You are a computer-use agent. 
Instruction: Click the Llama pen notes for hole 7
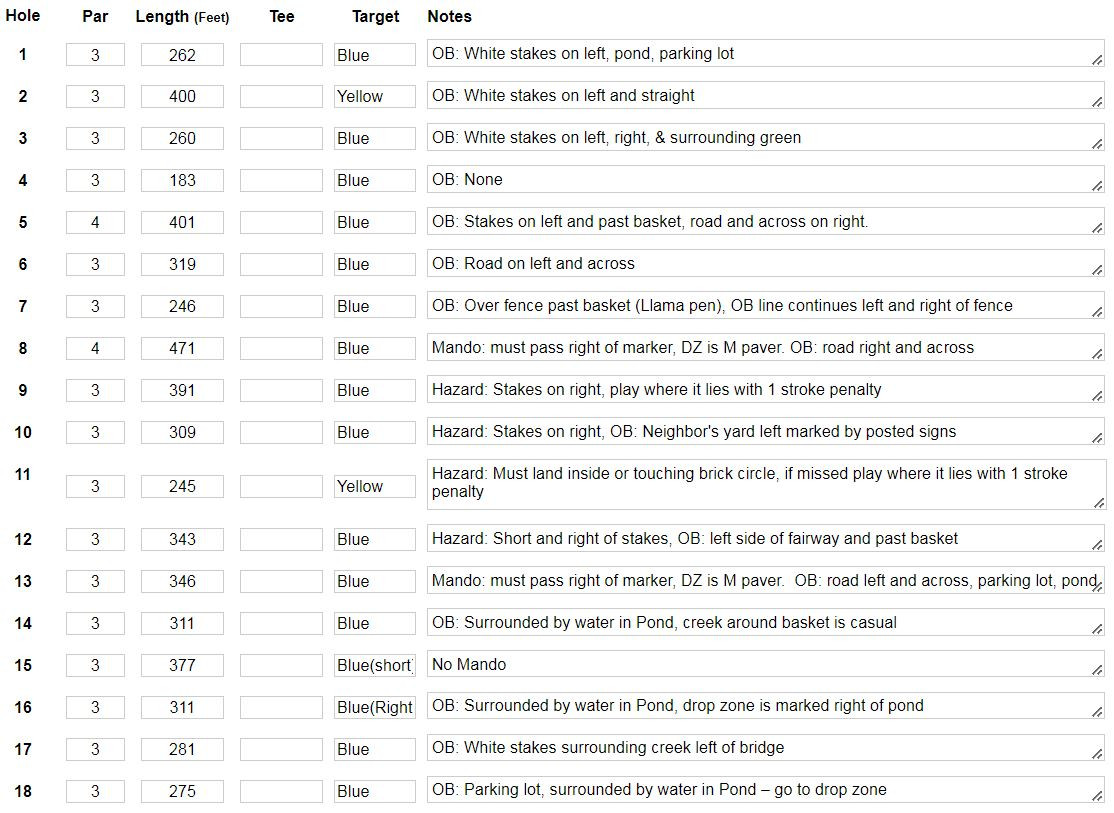tap(766, 306)
